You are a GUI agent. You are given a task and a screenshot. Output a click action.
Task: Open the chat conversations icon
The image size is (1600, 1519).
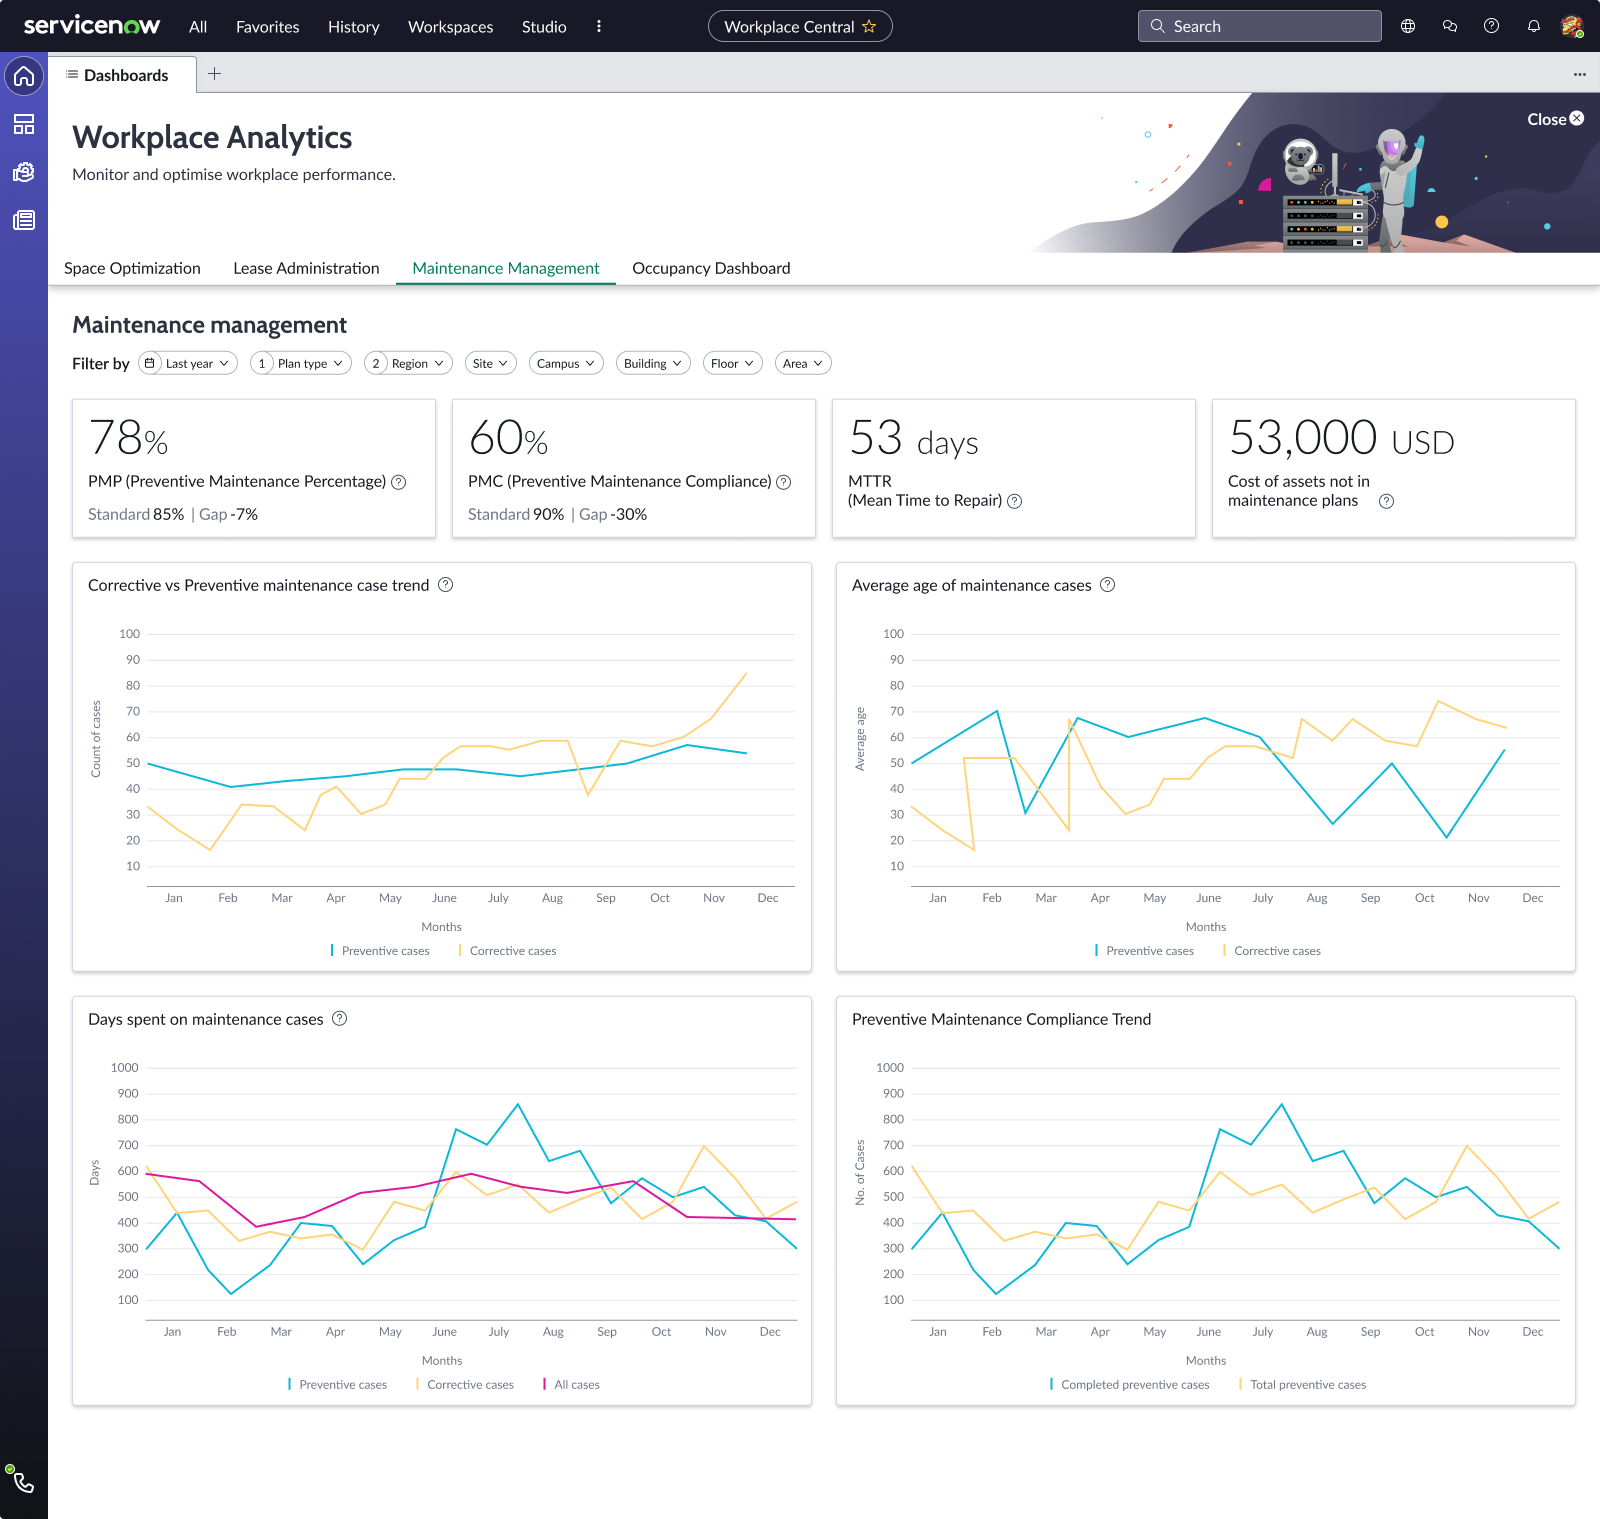point(1450,26)
